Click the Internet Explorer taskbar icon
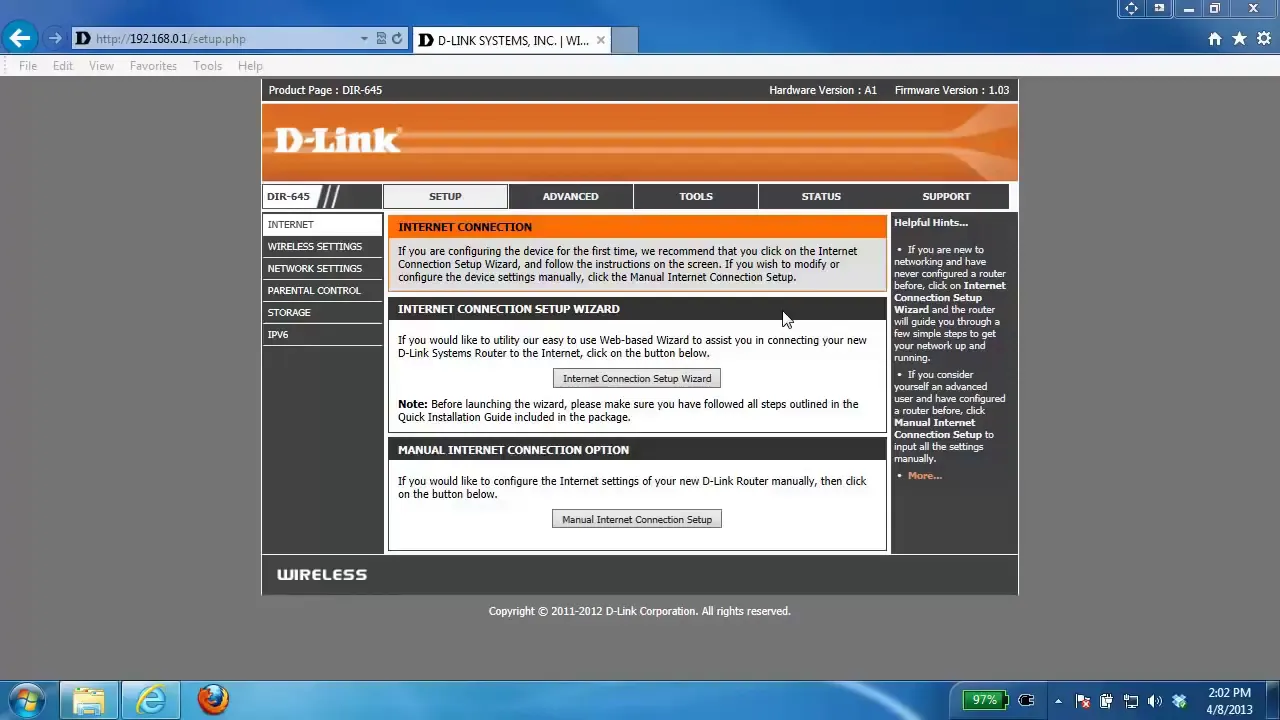Image resolution: width=1280 pixels, height=720 pixels. [x=151, y=700]
